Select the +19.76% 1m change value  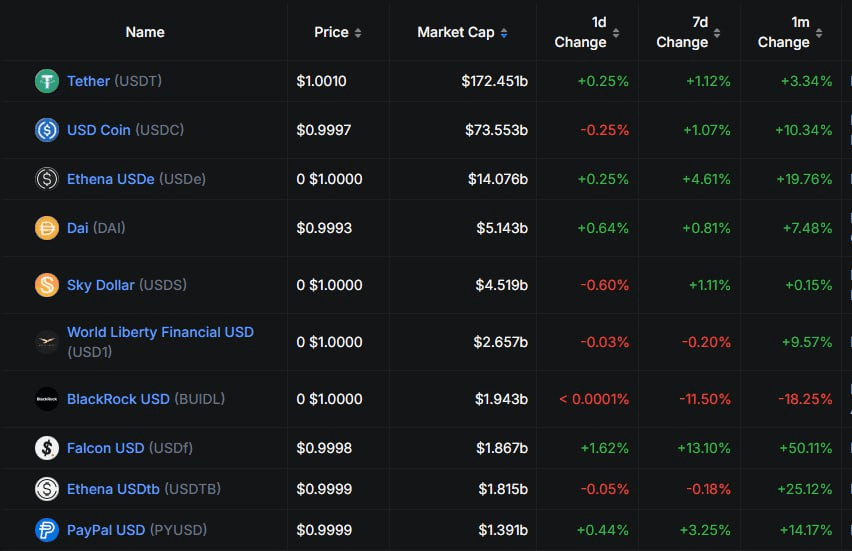(x=804, y=179)
